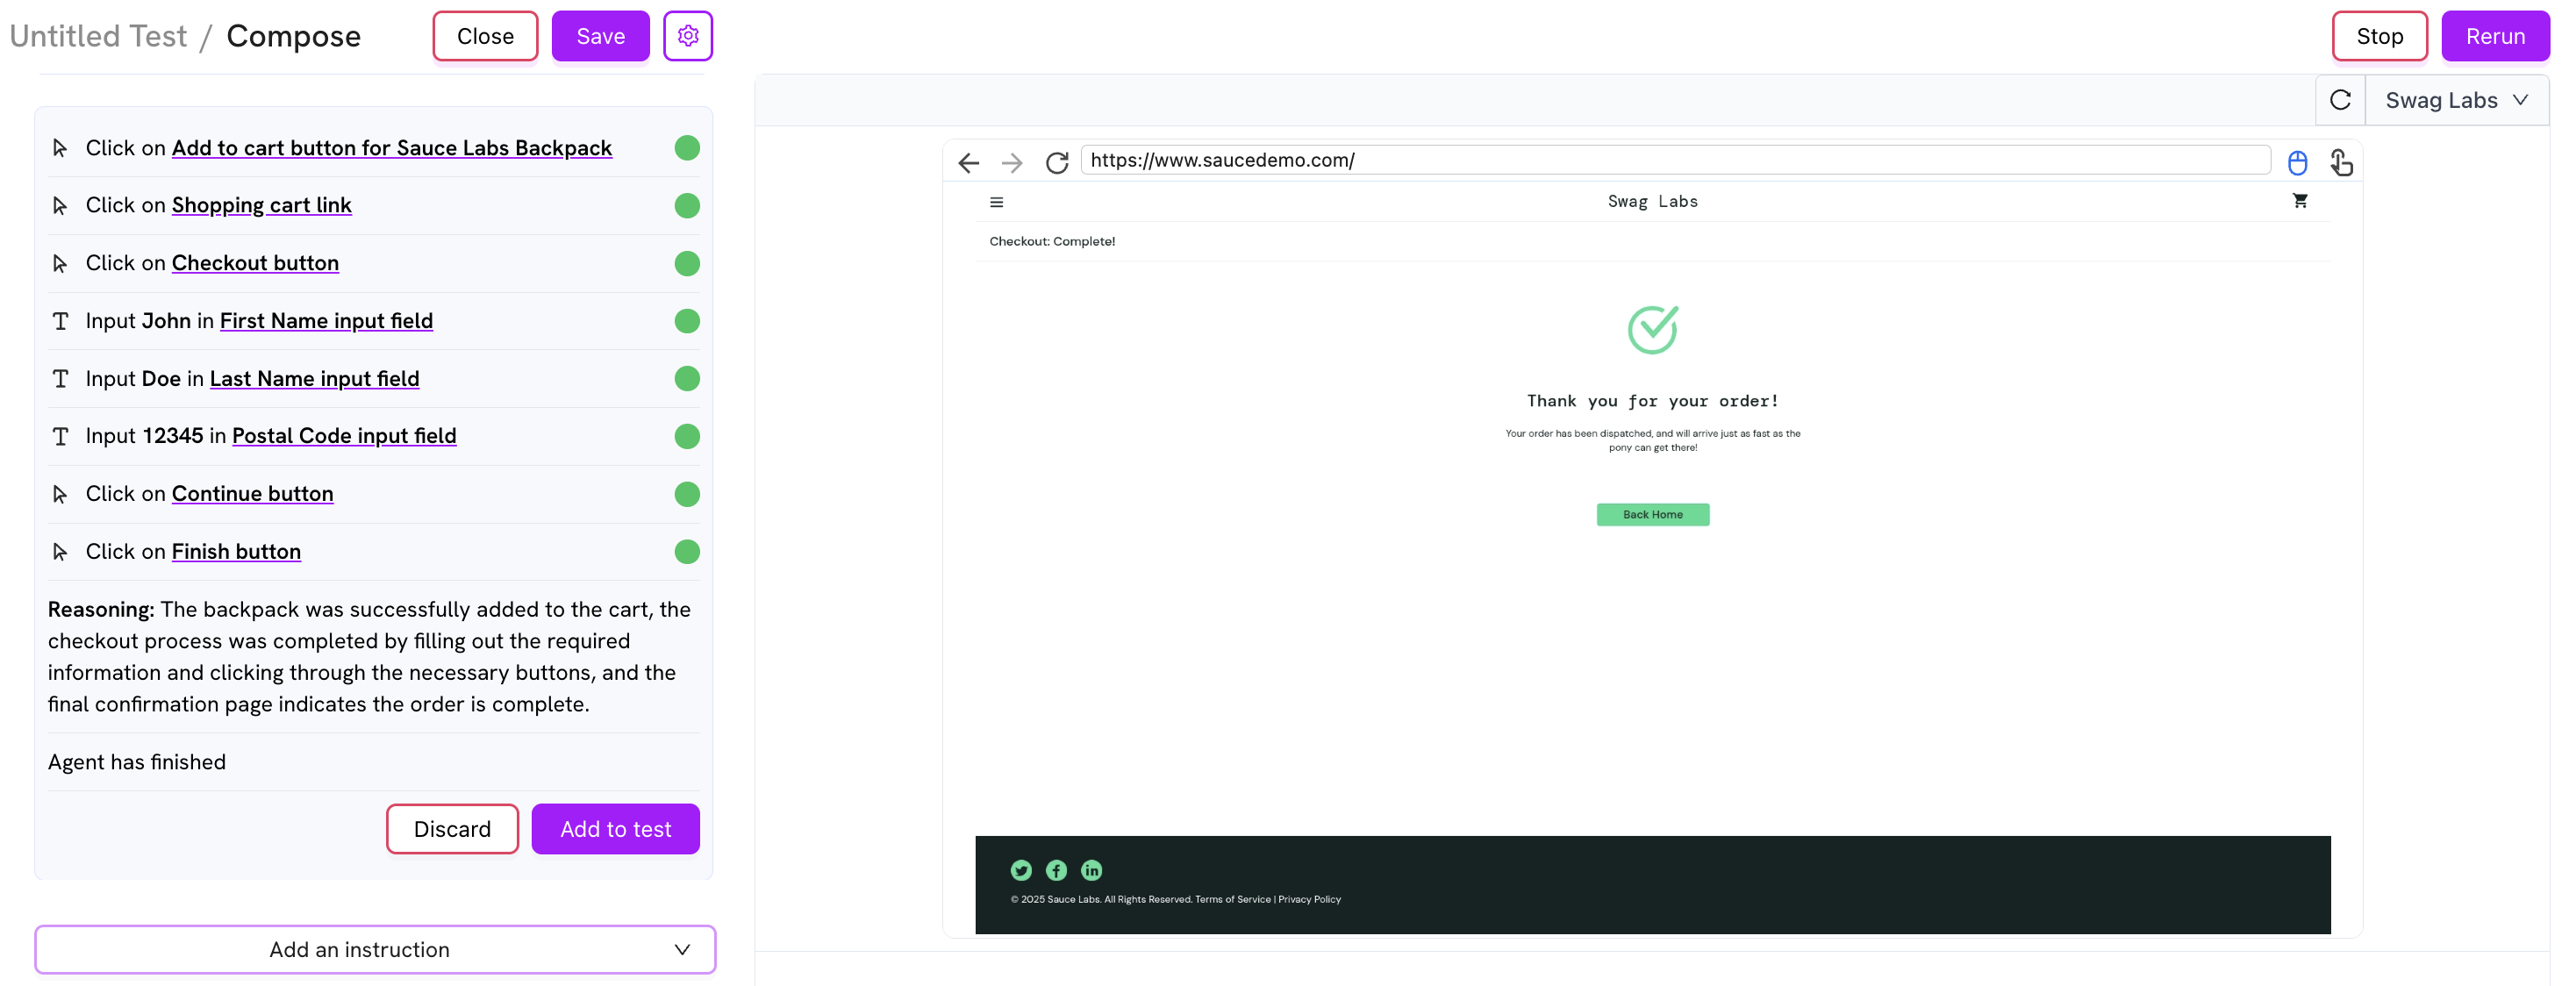Select the touch pointer mode icon
The width and height of the screenshot is (2576, 986).
pos(2341,162)
